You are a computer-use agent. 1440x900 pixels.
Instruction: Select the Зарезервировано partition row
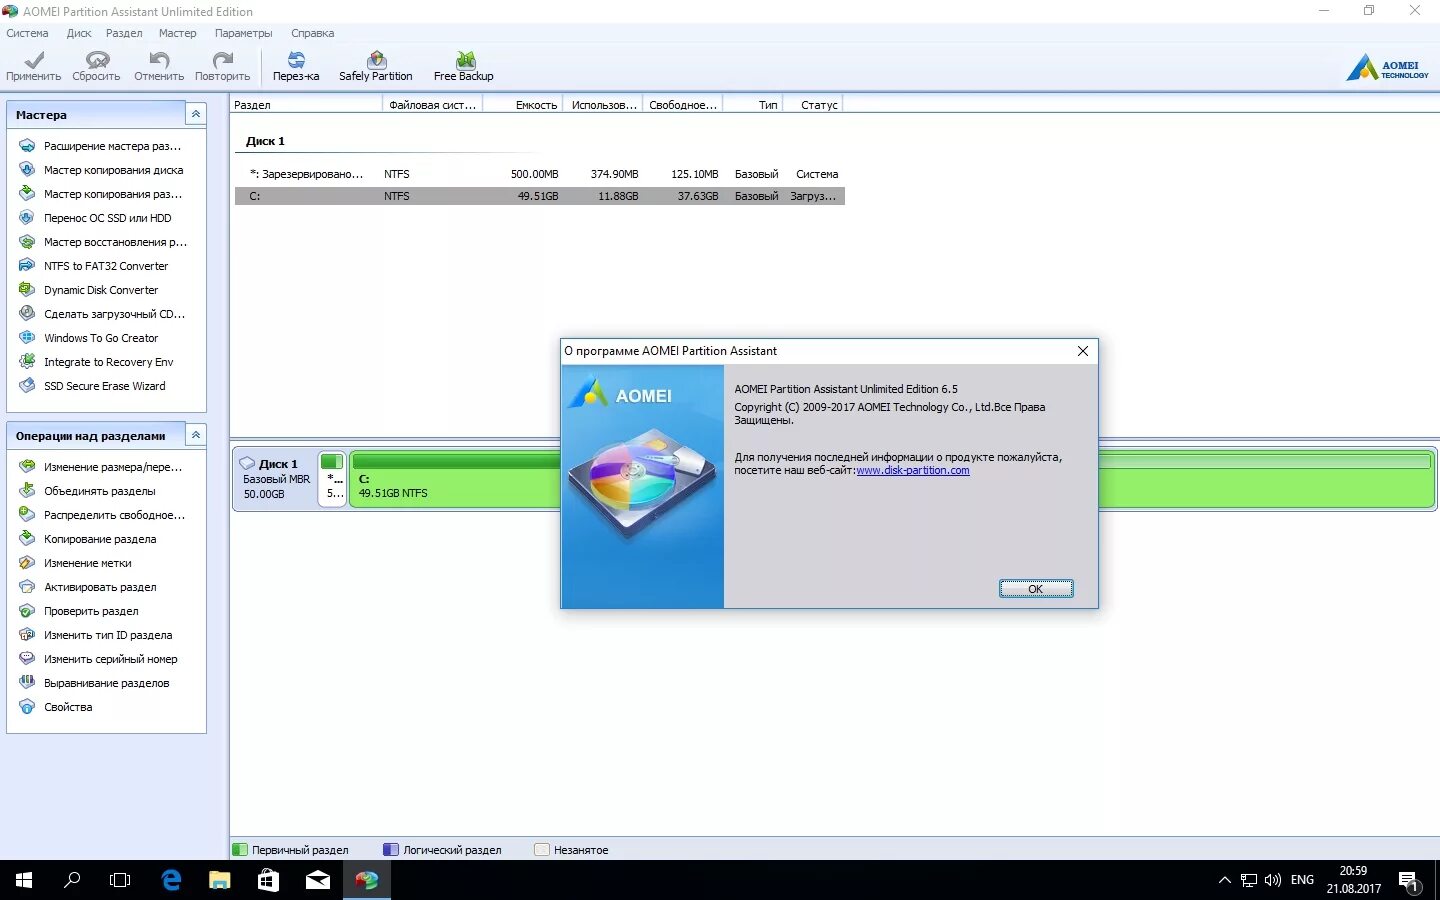540,174
